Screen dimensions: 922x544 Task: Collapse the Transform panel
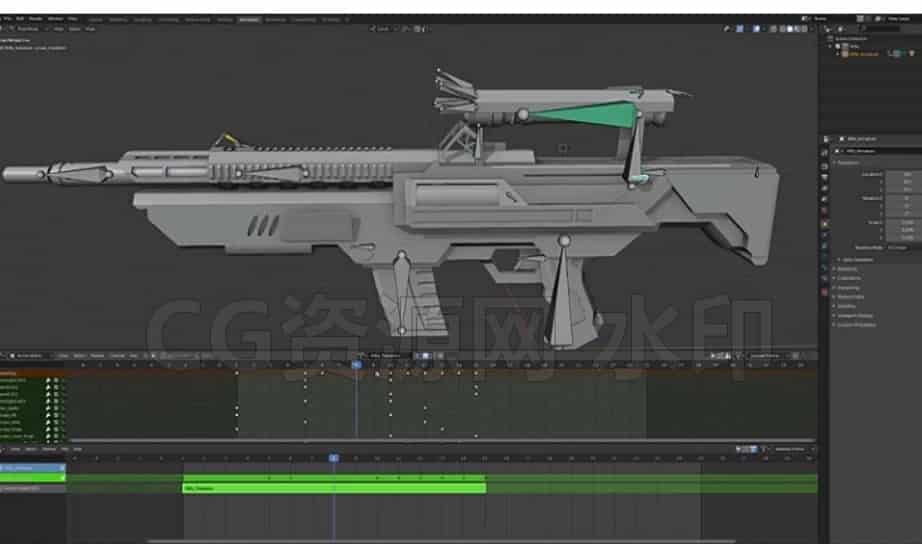click(847, 163)
